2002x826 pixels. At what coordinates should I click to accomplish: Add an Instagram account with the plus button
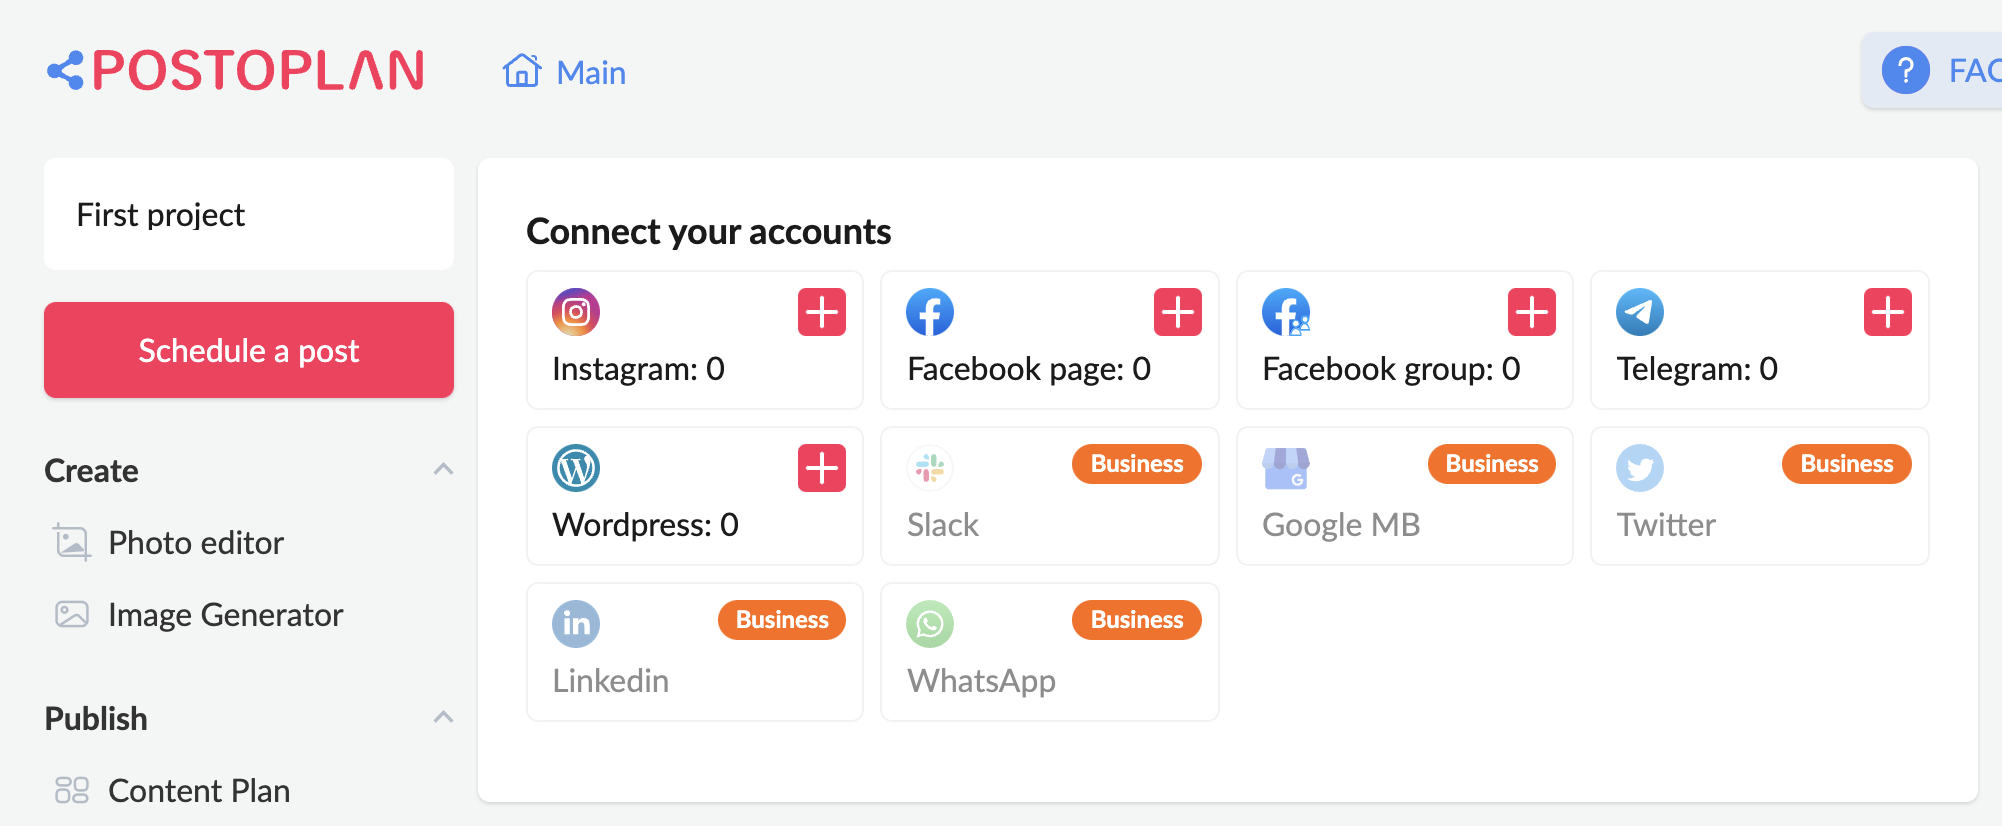821,311
